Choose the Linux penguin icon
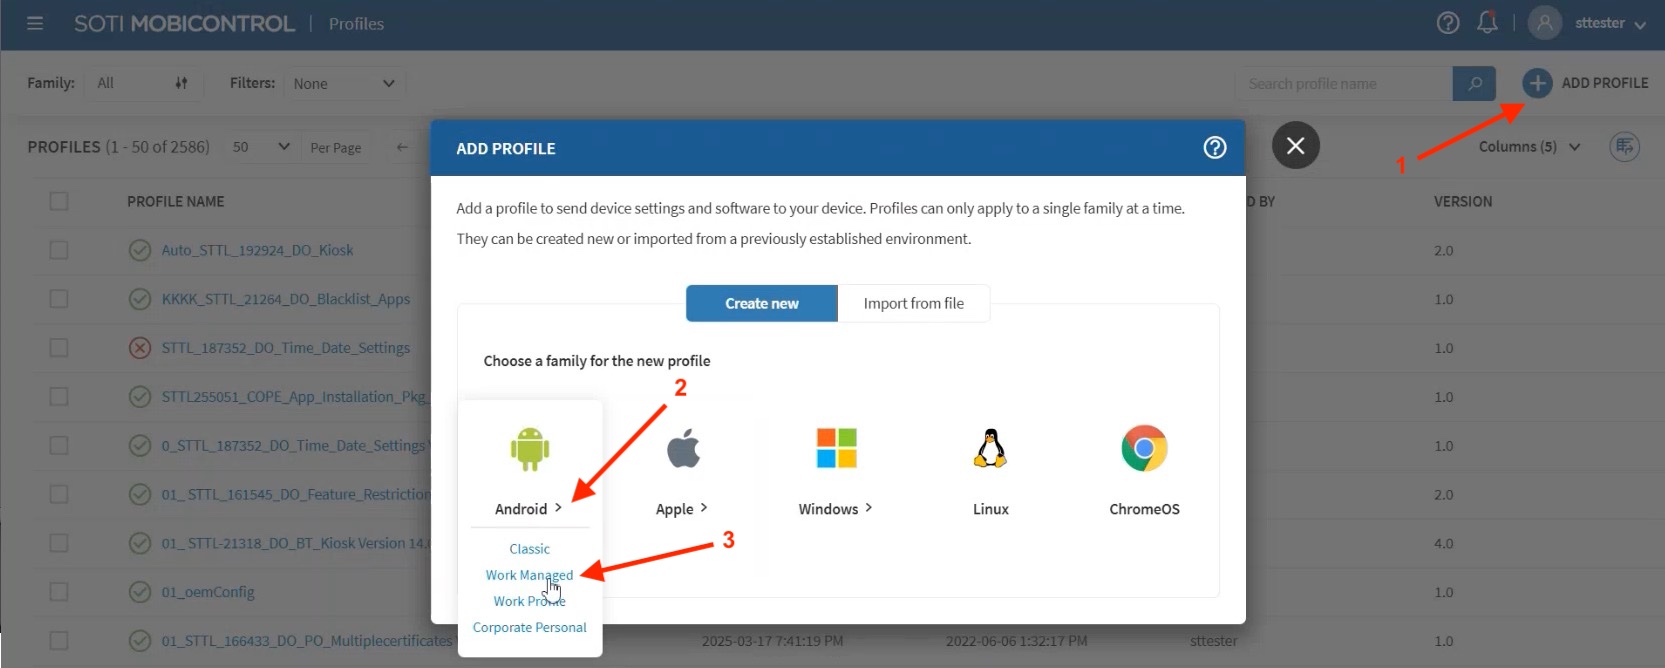Viewport: 1665px width, 668px height. click(x=990, y=448)
